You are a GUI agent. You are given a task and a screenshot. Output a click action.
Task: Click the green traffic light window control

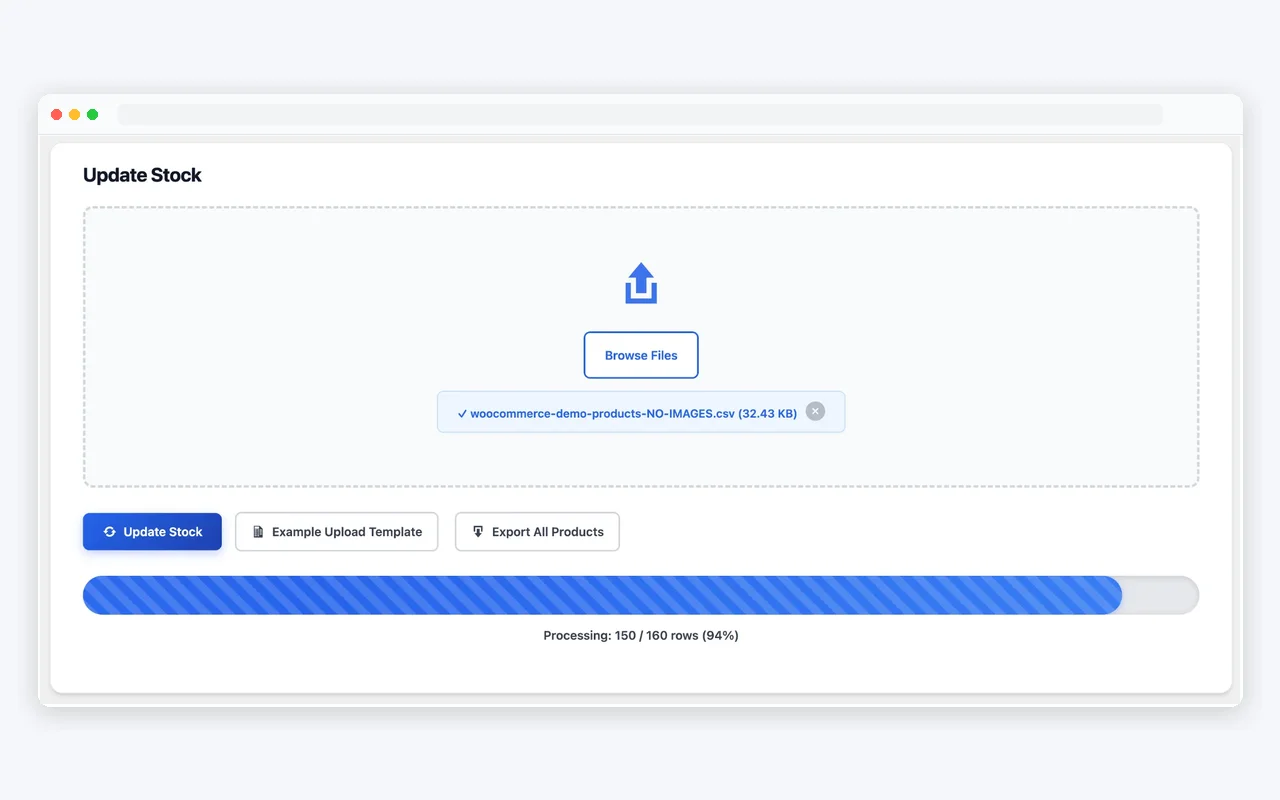[x=93, y=114]
